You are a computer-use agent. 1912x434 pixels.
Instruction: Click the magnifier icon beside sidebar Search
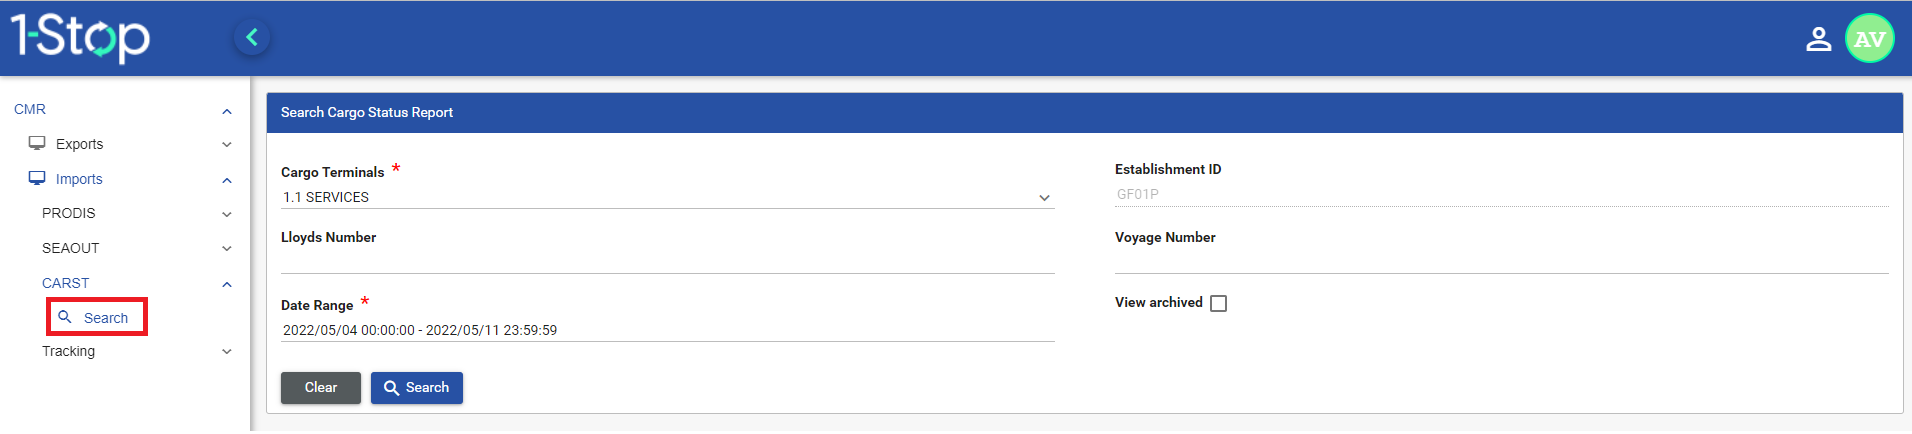[65, 317]
